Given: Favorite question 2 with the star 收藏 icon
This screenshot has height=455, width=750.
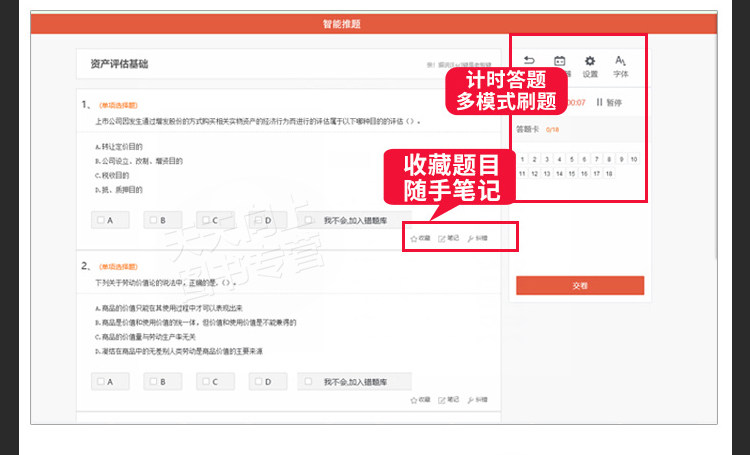Looking at the screenshot, I should (x=420, y=400).
